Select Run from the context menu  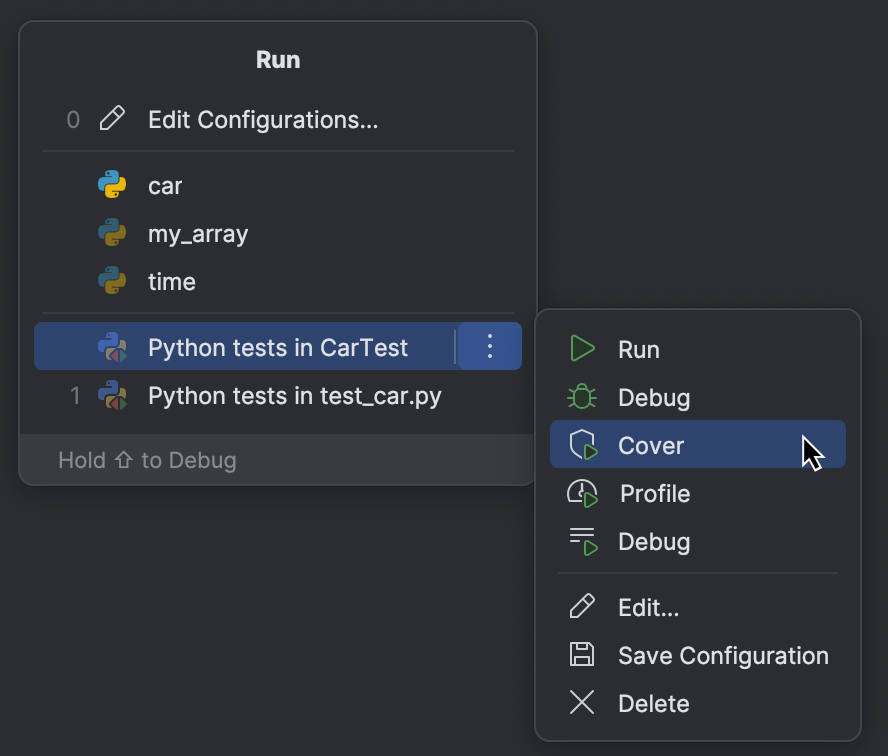point(639,349)
